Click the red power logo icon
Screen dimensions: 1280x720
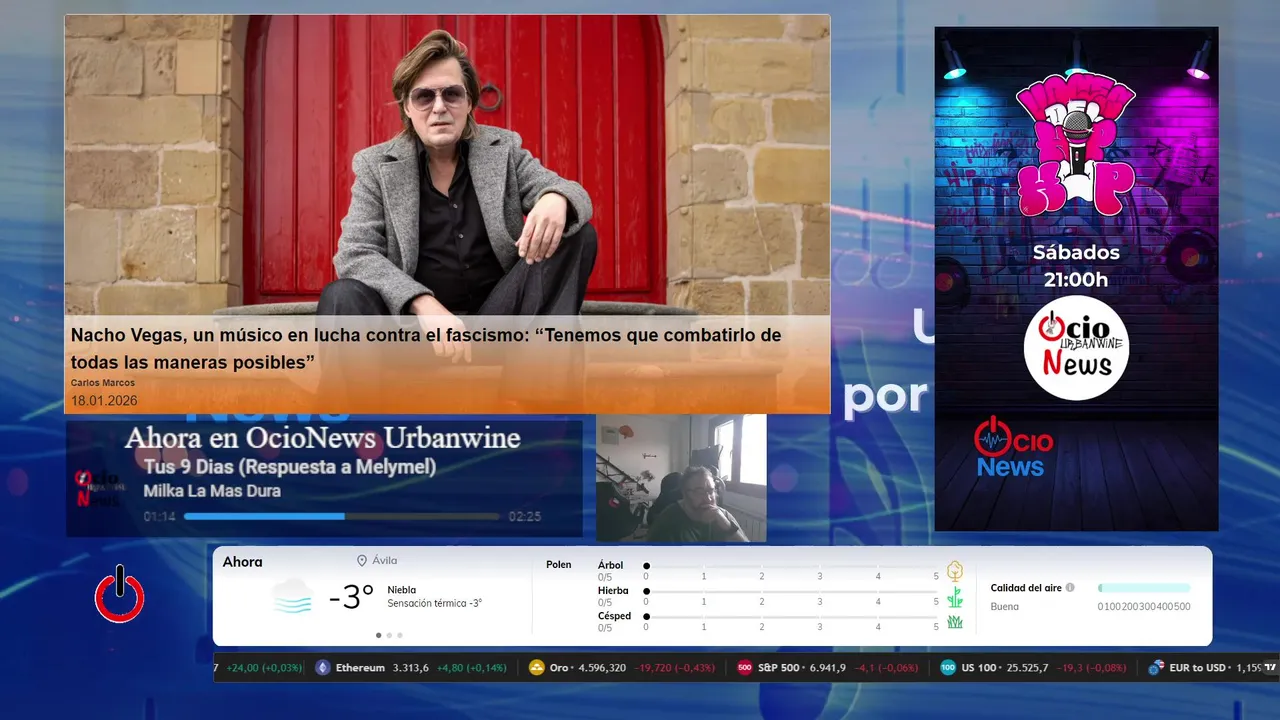pyautogui.click(x=120, y=594)
